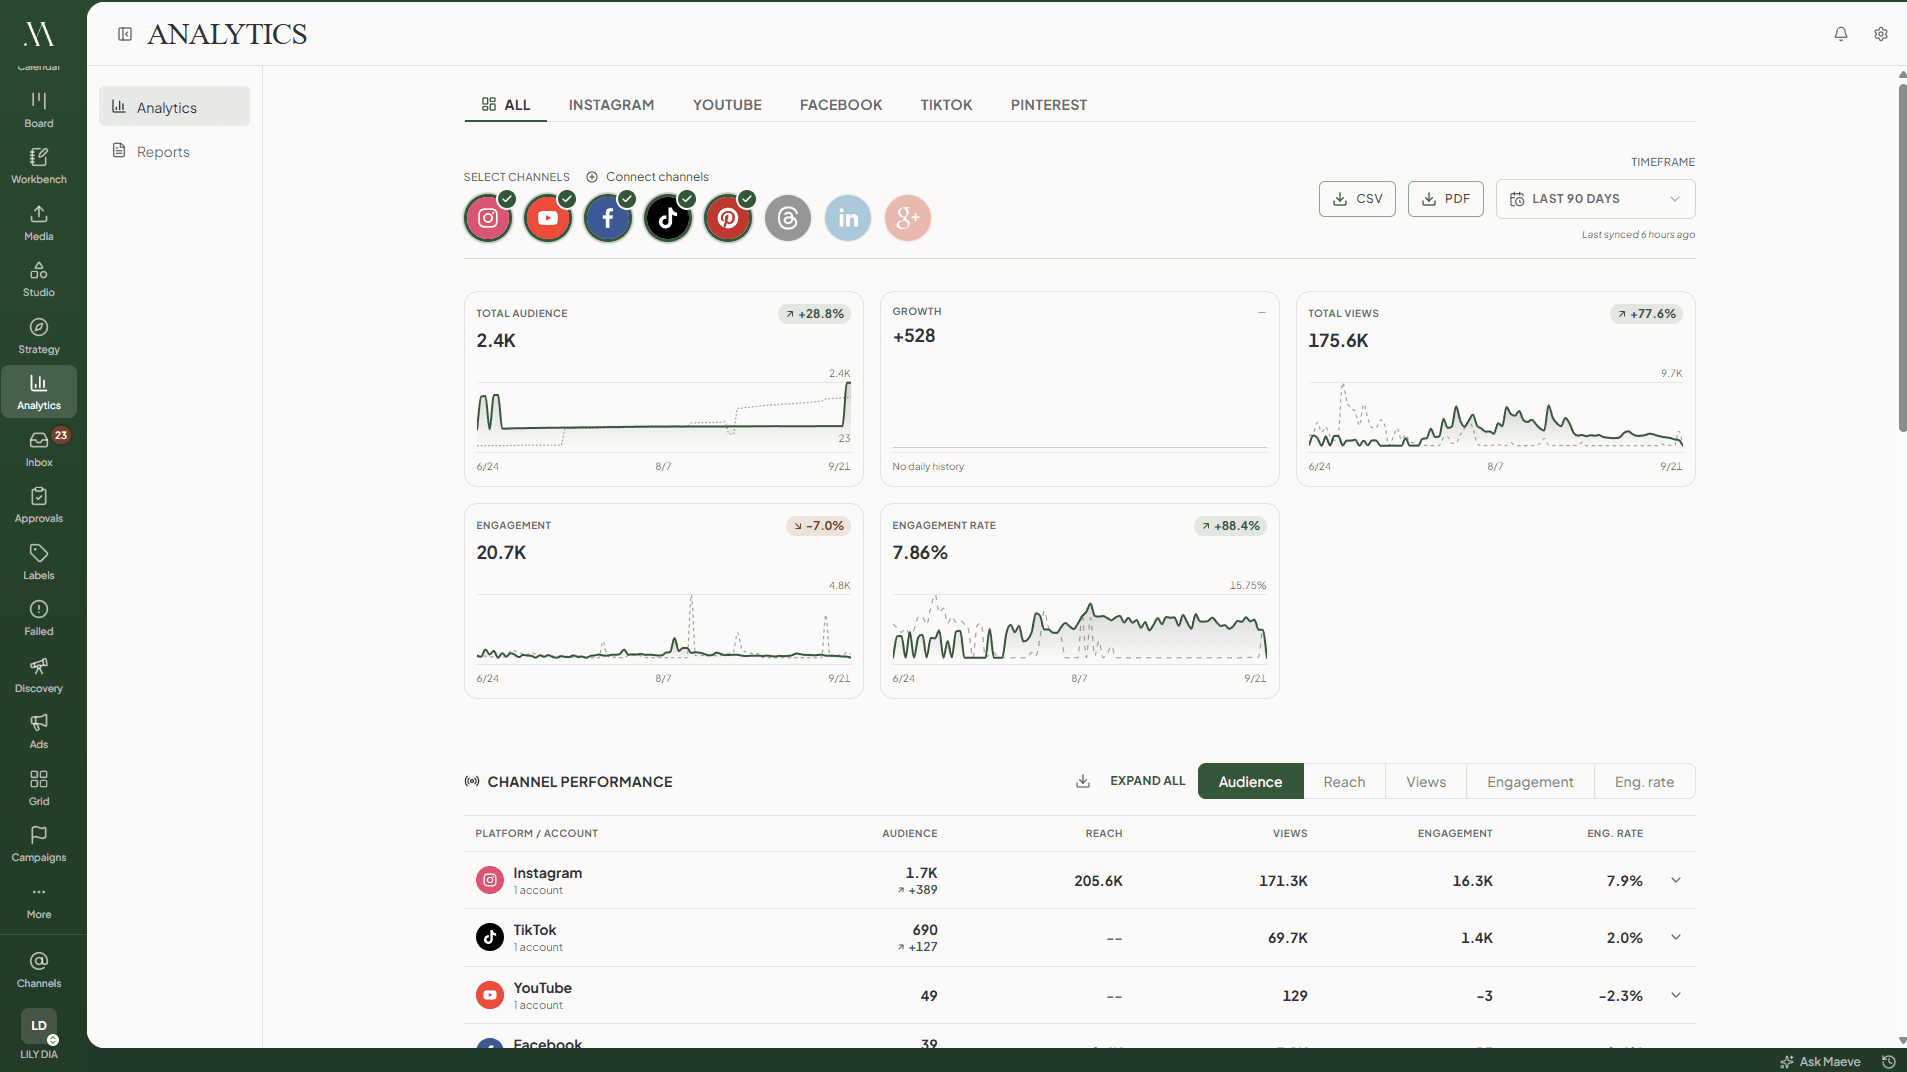Switch to the Instagram tab
The height and width of the screenshot is (1072, 1907).
[611, 105]
